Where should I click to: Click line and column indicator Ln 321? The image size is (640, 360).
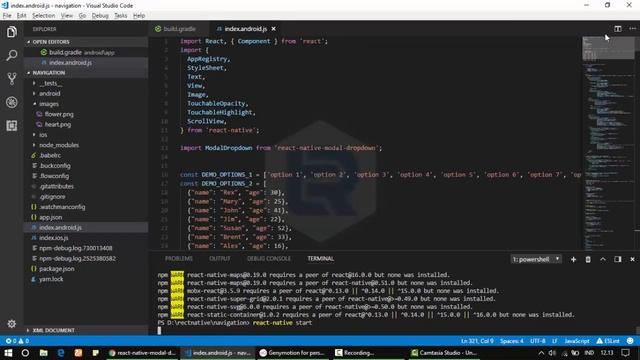pos(477,341)
